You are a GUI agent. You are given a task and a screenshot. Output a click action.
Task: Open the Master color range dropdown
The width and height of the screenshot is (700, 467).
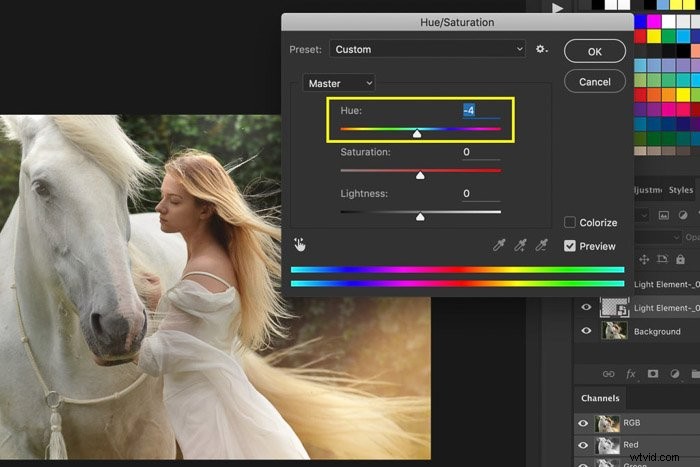(339, 83)
